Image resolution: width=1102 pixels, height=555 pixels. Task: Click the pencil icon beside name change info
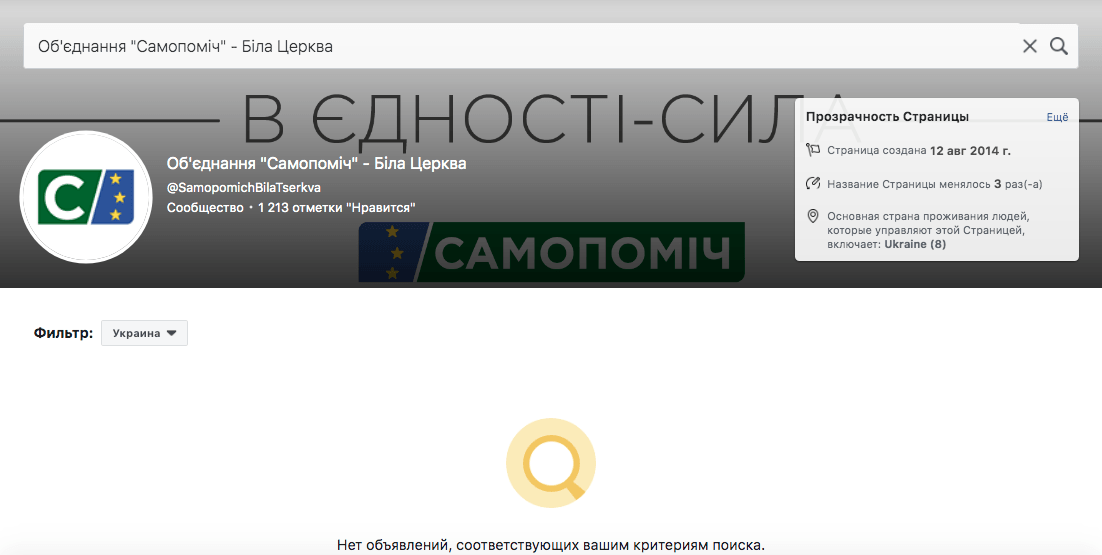pyautogui.click(x=813, y=184)
